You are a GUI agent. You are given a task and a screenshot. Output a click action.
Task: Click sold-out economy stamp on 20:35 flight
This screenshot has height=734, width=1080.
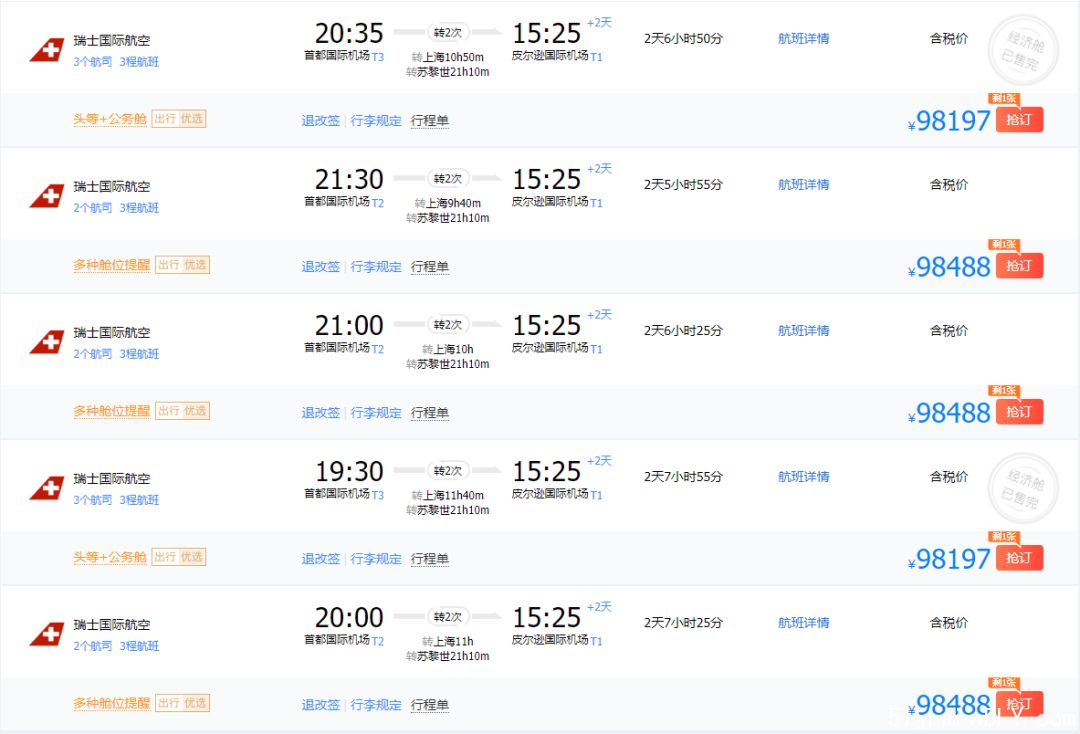[1023, 48]
